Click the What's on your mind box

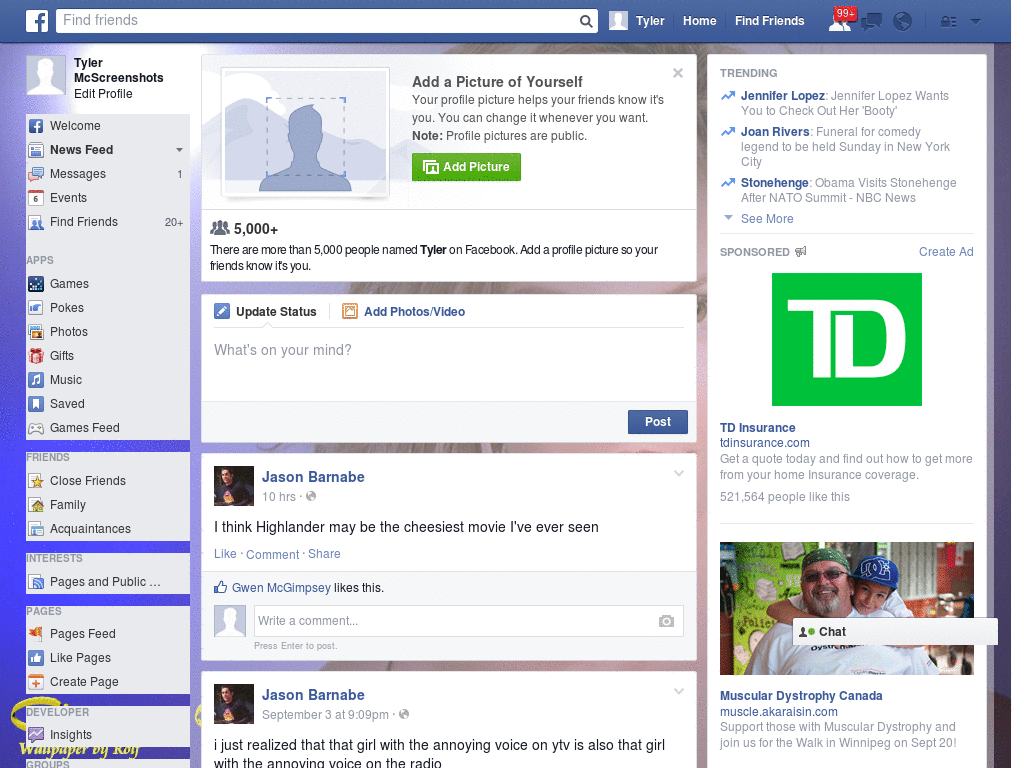point(449,364)
